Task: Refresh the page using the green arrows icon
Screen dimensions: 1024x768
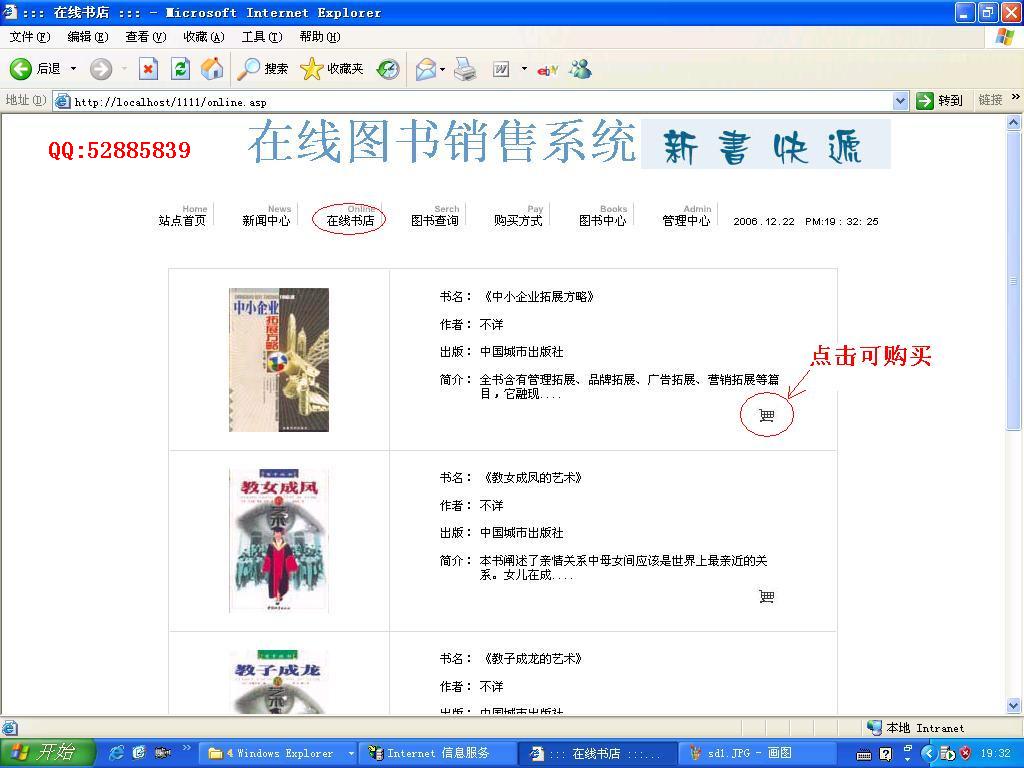Action: pos(180,69)
